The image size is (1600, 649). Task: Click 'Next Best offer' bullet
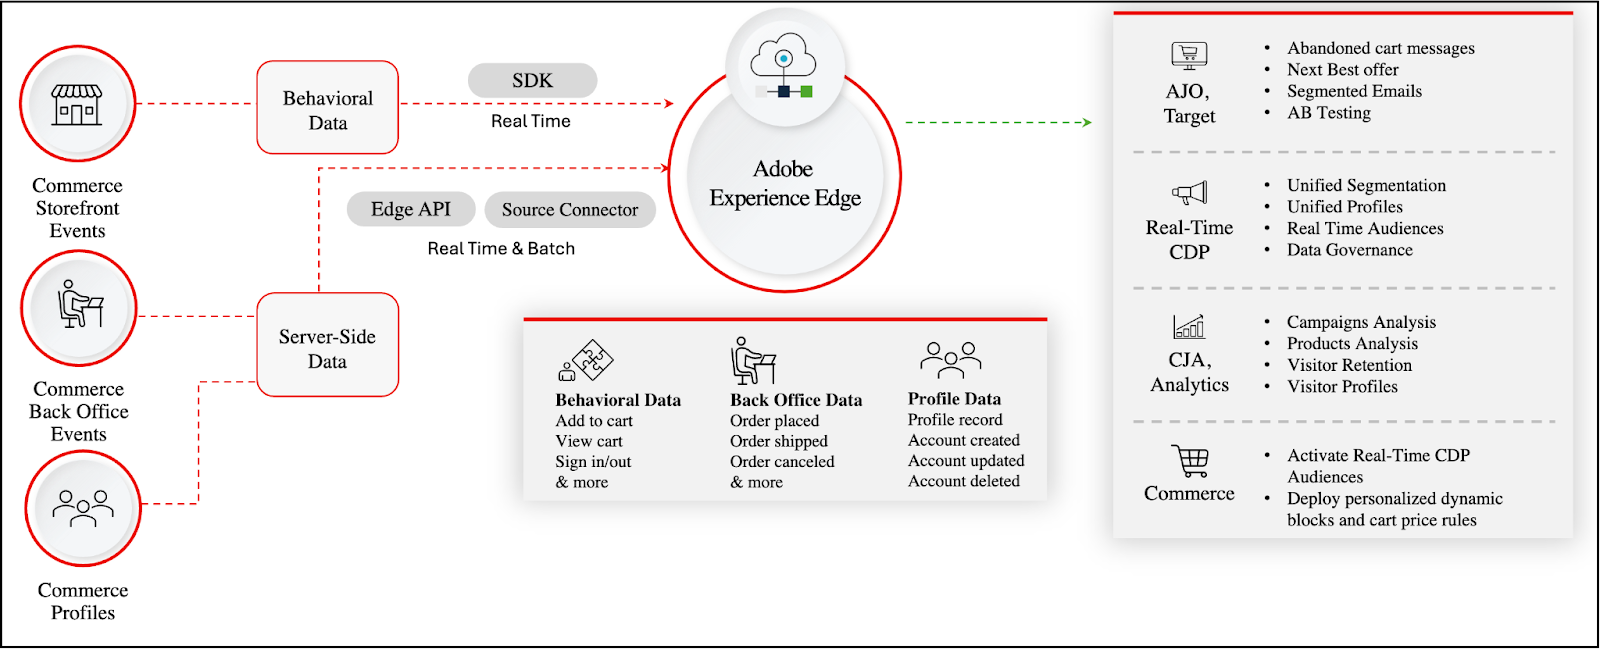pyautogui.click(x=1342, y=70)
